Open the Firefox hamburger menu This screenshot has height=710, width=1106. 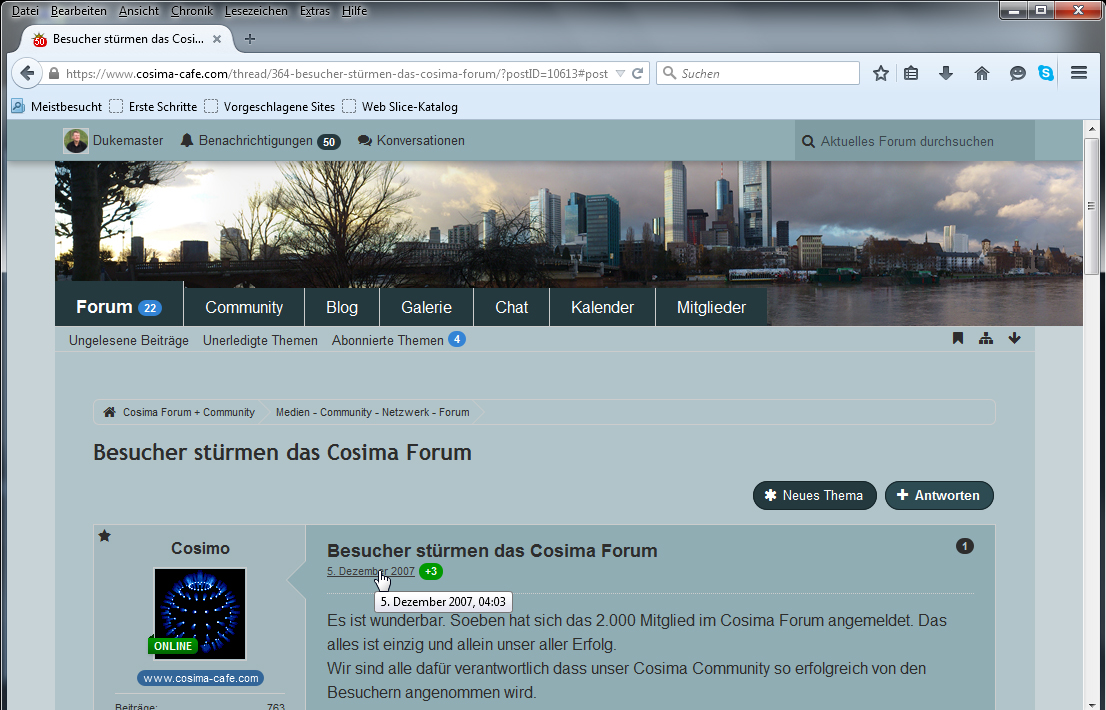pyautogui.click(x=1079, y=73)
